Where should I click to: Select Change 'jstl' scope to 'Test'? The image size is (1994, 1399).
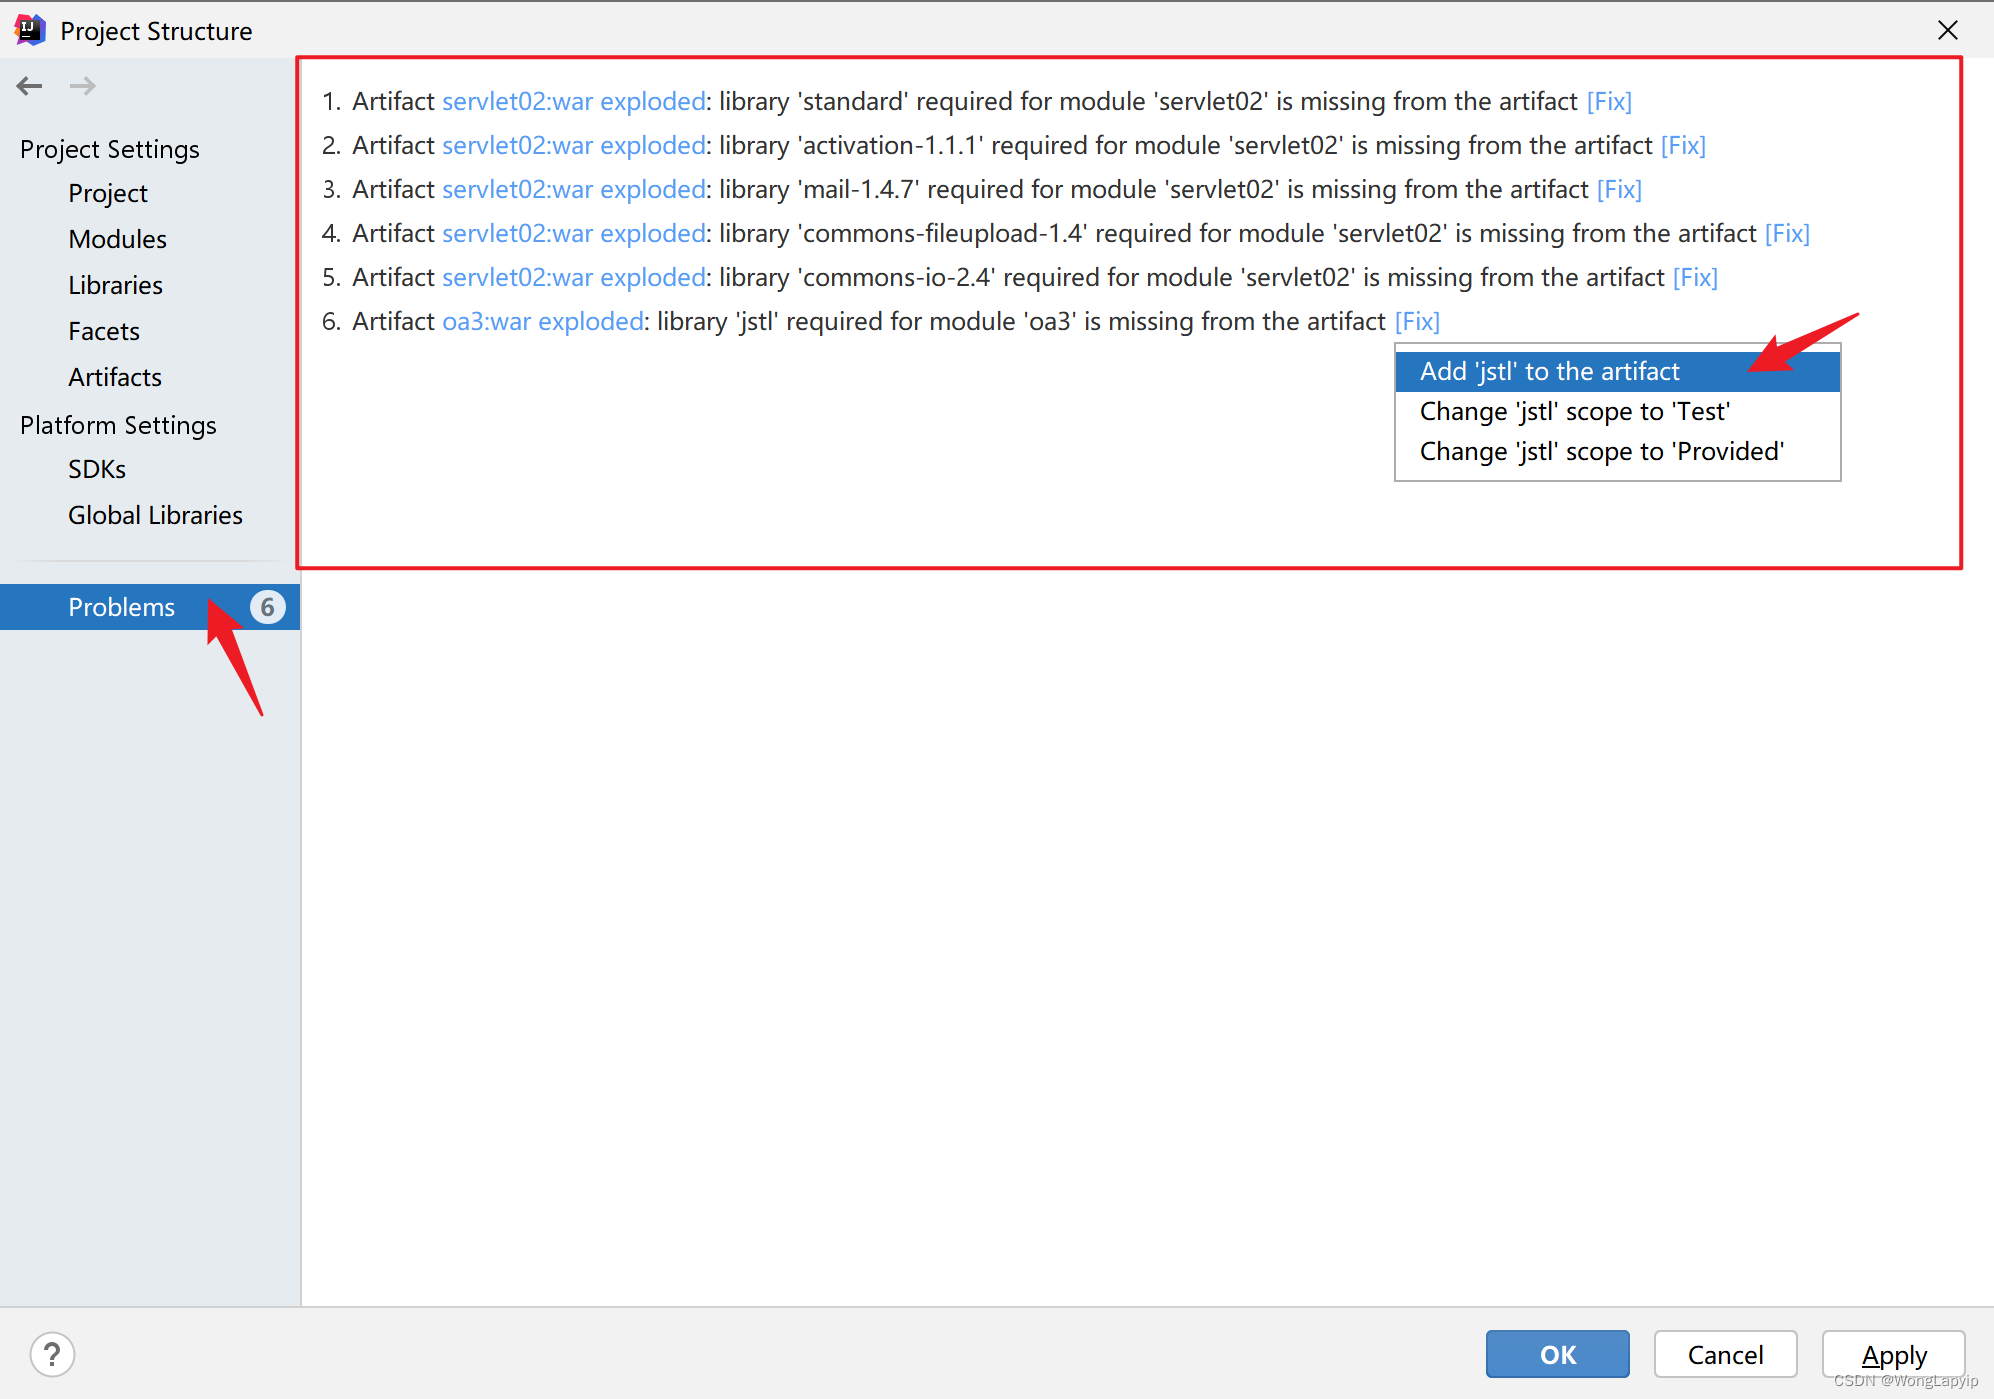coord(1574,411)
